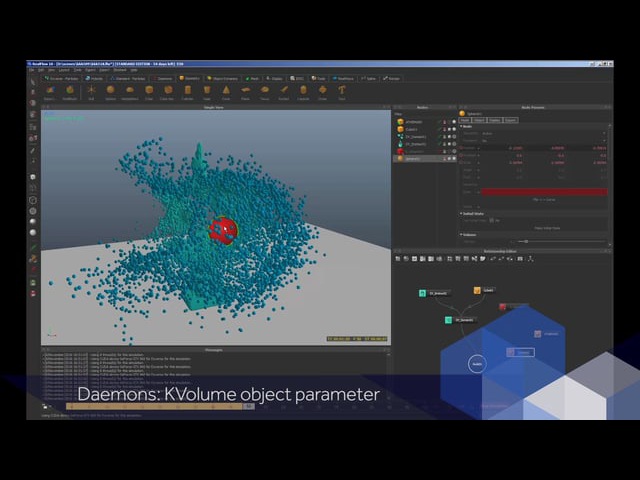This screenshot has width=640, height=480.
Task: Add a Torus from the geometry shelf
Action: pyautogui.click(x=264, y=93)
